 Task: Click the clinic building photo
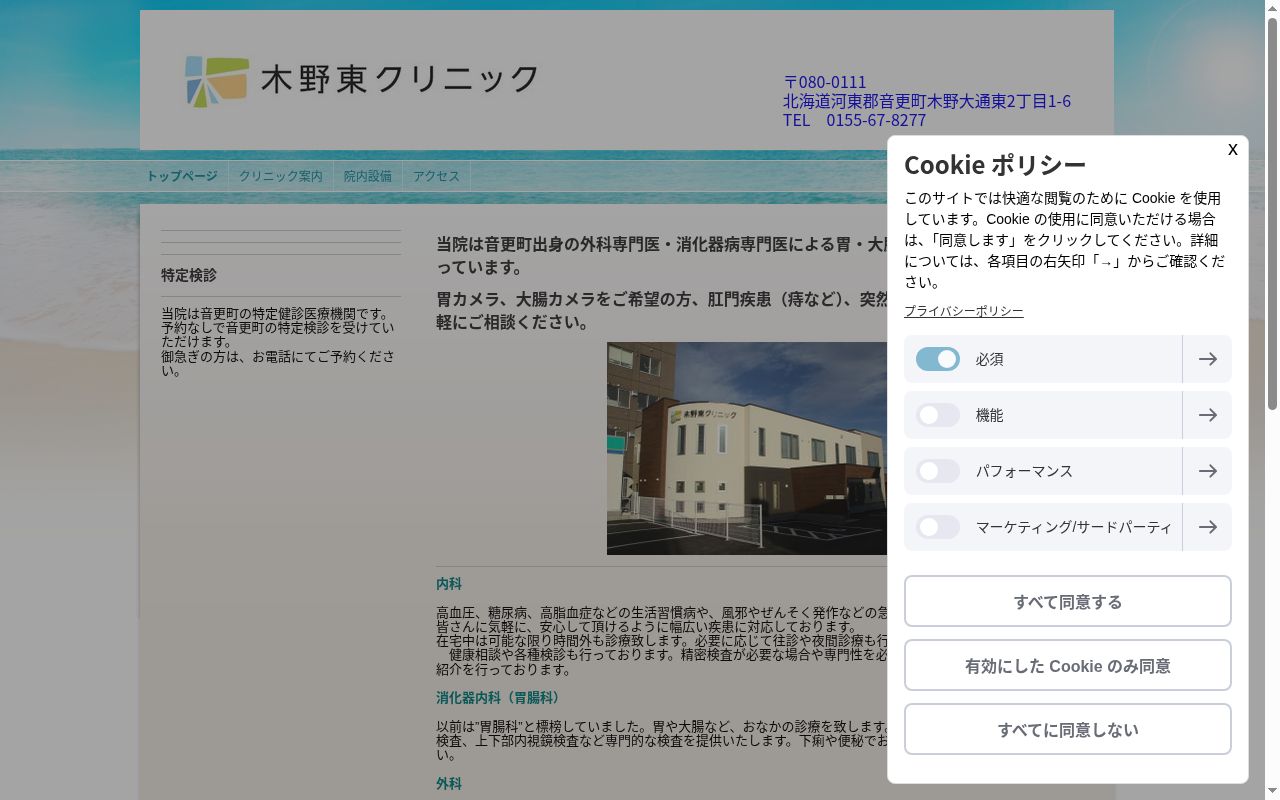tap(747, 448)
